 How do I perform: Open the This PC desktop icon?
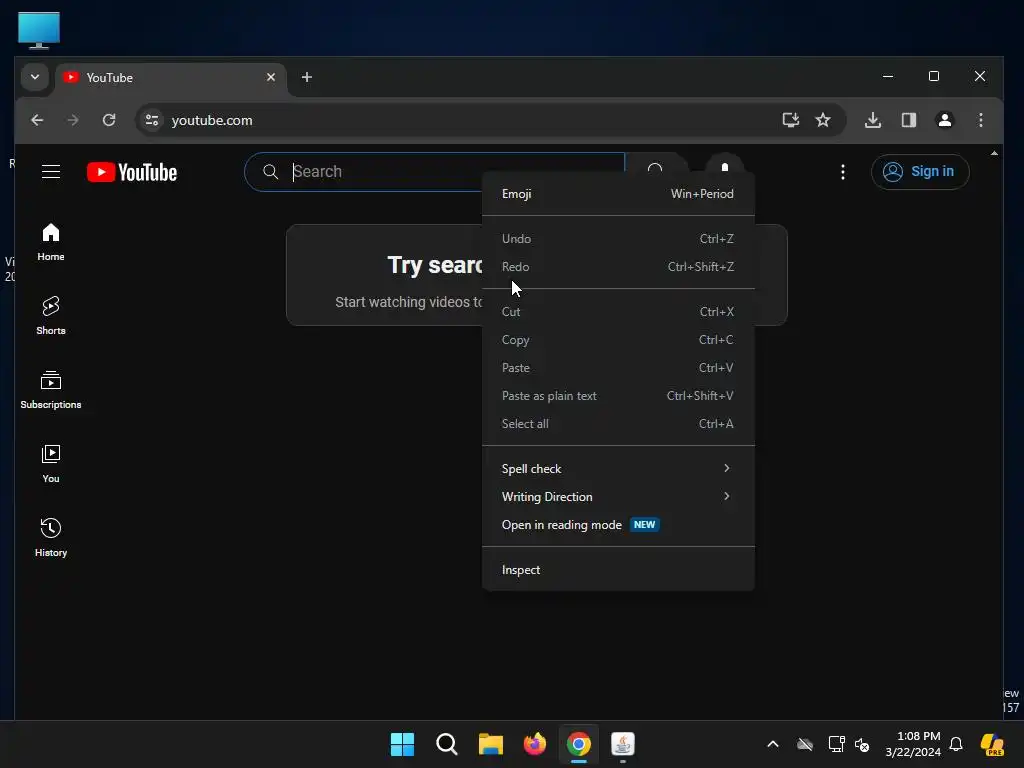39,30
